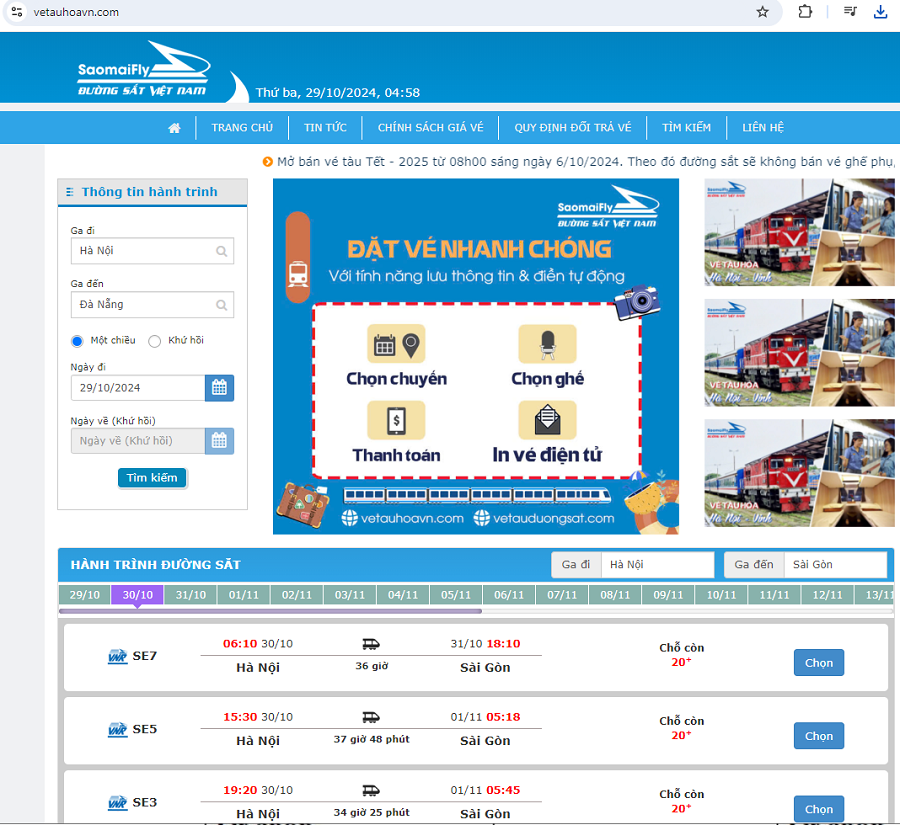The image size is (900, 825).
Task: Choose the SE7 train with Chọn button
Action: tap(818, 663)
